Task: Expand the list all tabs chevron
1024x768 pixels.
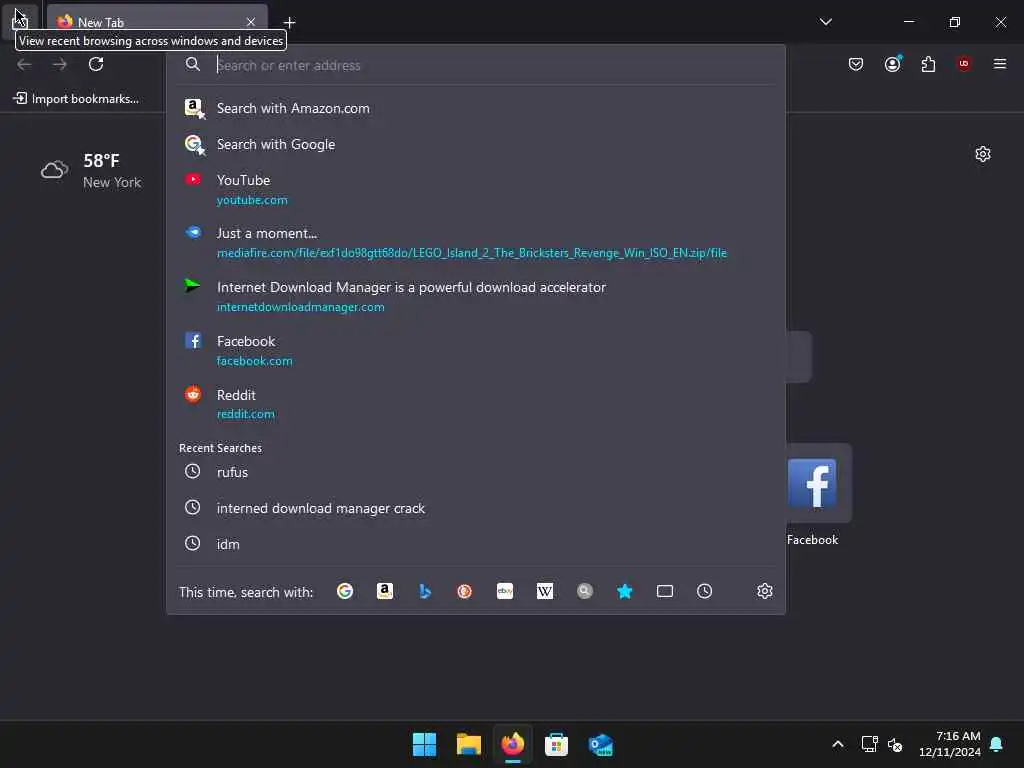Action: [x=825, y=22]
